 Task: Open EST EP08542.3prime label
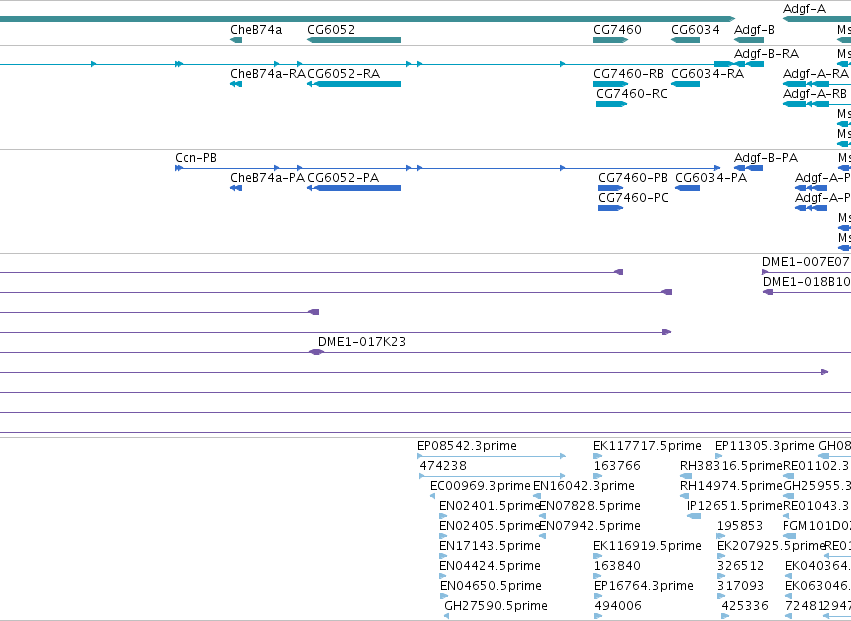[467, 446]
